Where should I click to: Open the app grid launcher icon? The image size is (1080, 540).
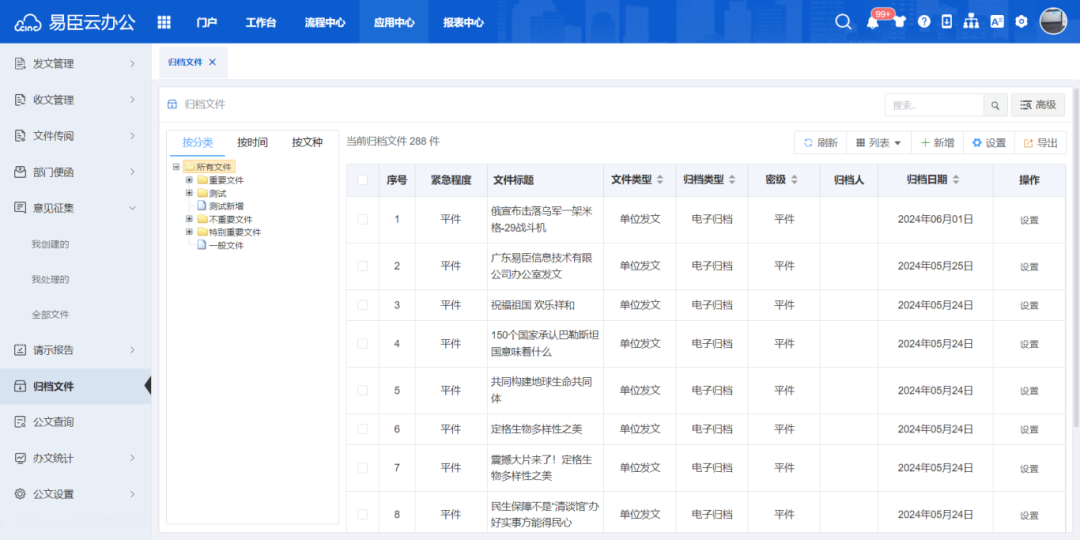pyautogui.click(x=164, y=22)
